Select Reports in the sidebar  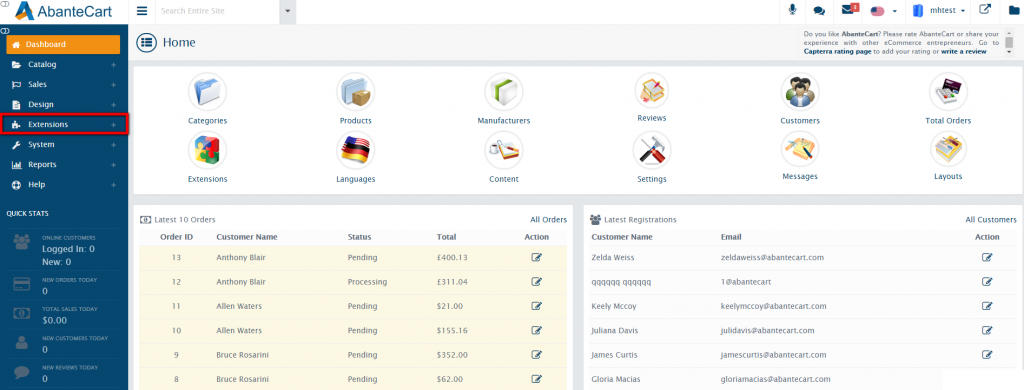[64, 165]
